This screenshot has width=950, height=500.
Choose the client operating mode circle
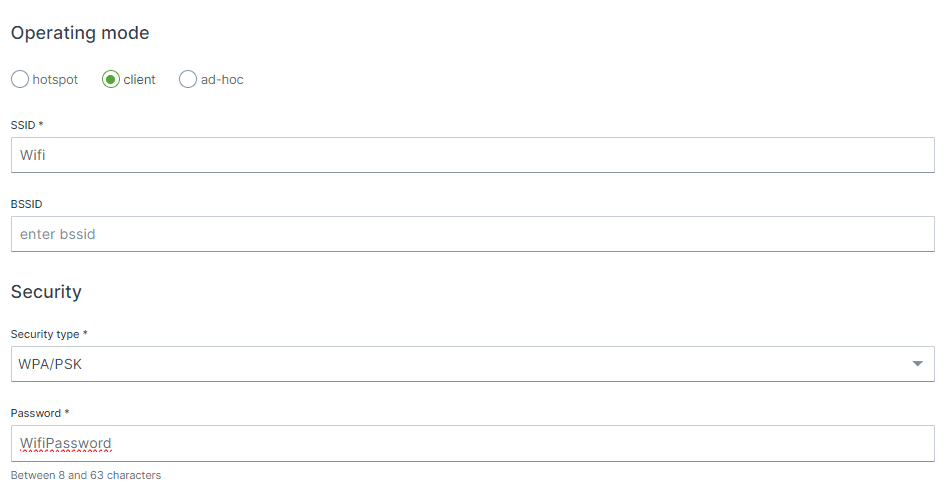click(111, 80)
